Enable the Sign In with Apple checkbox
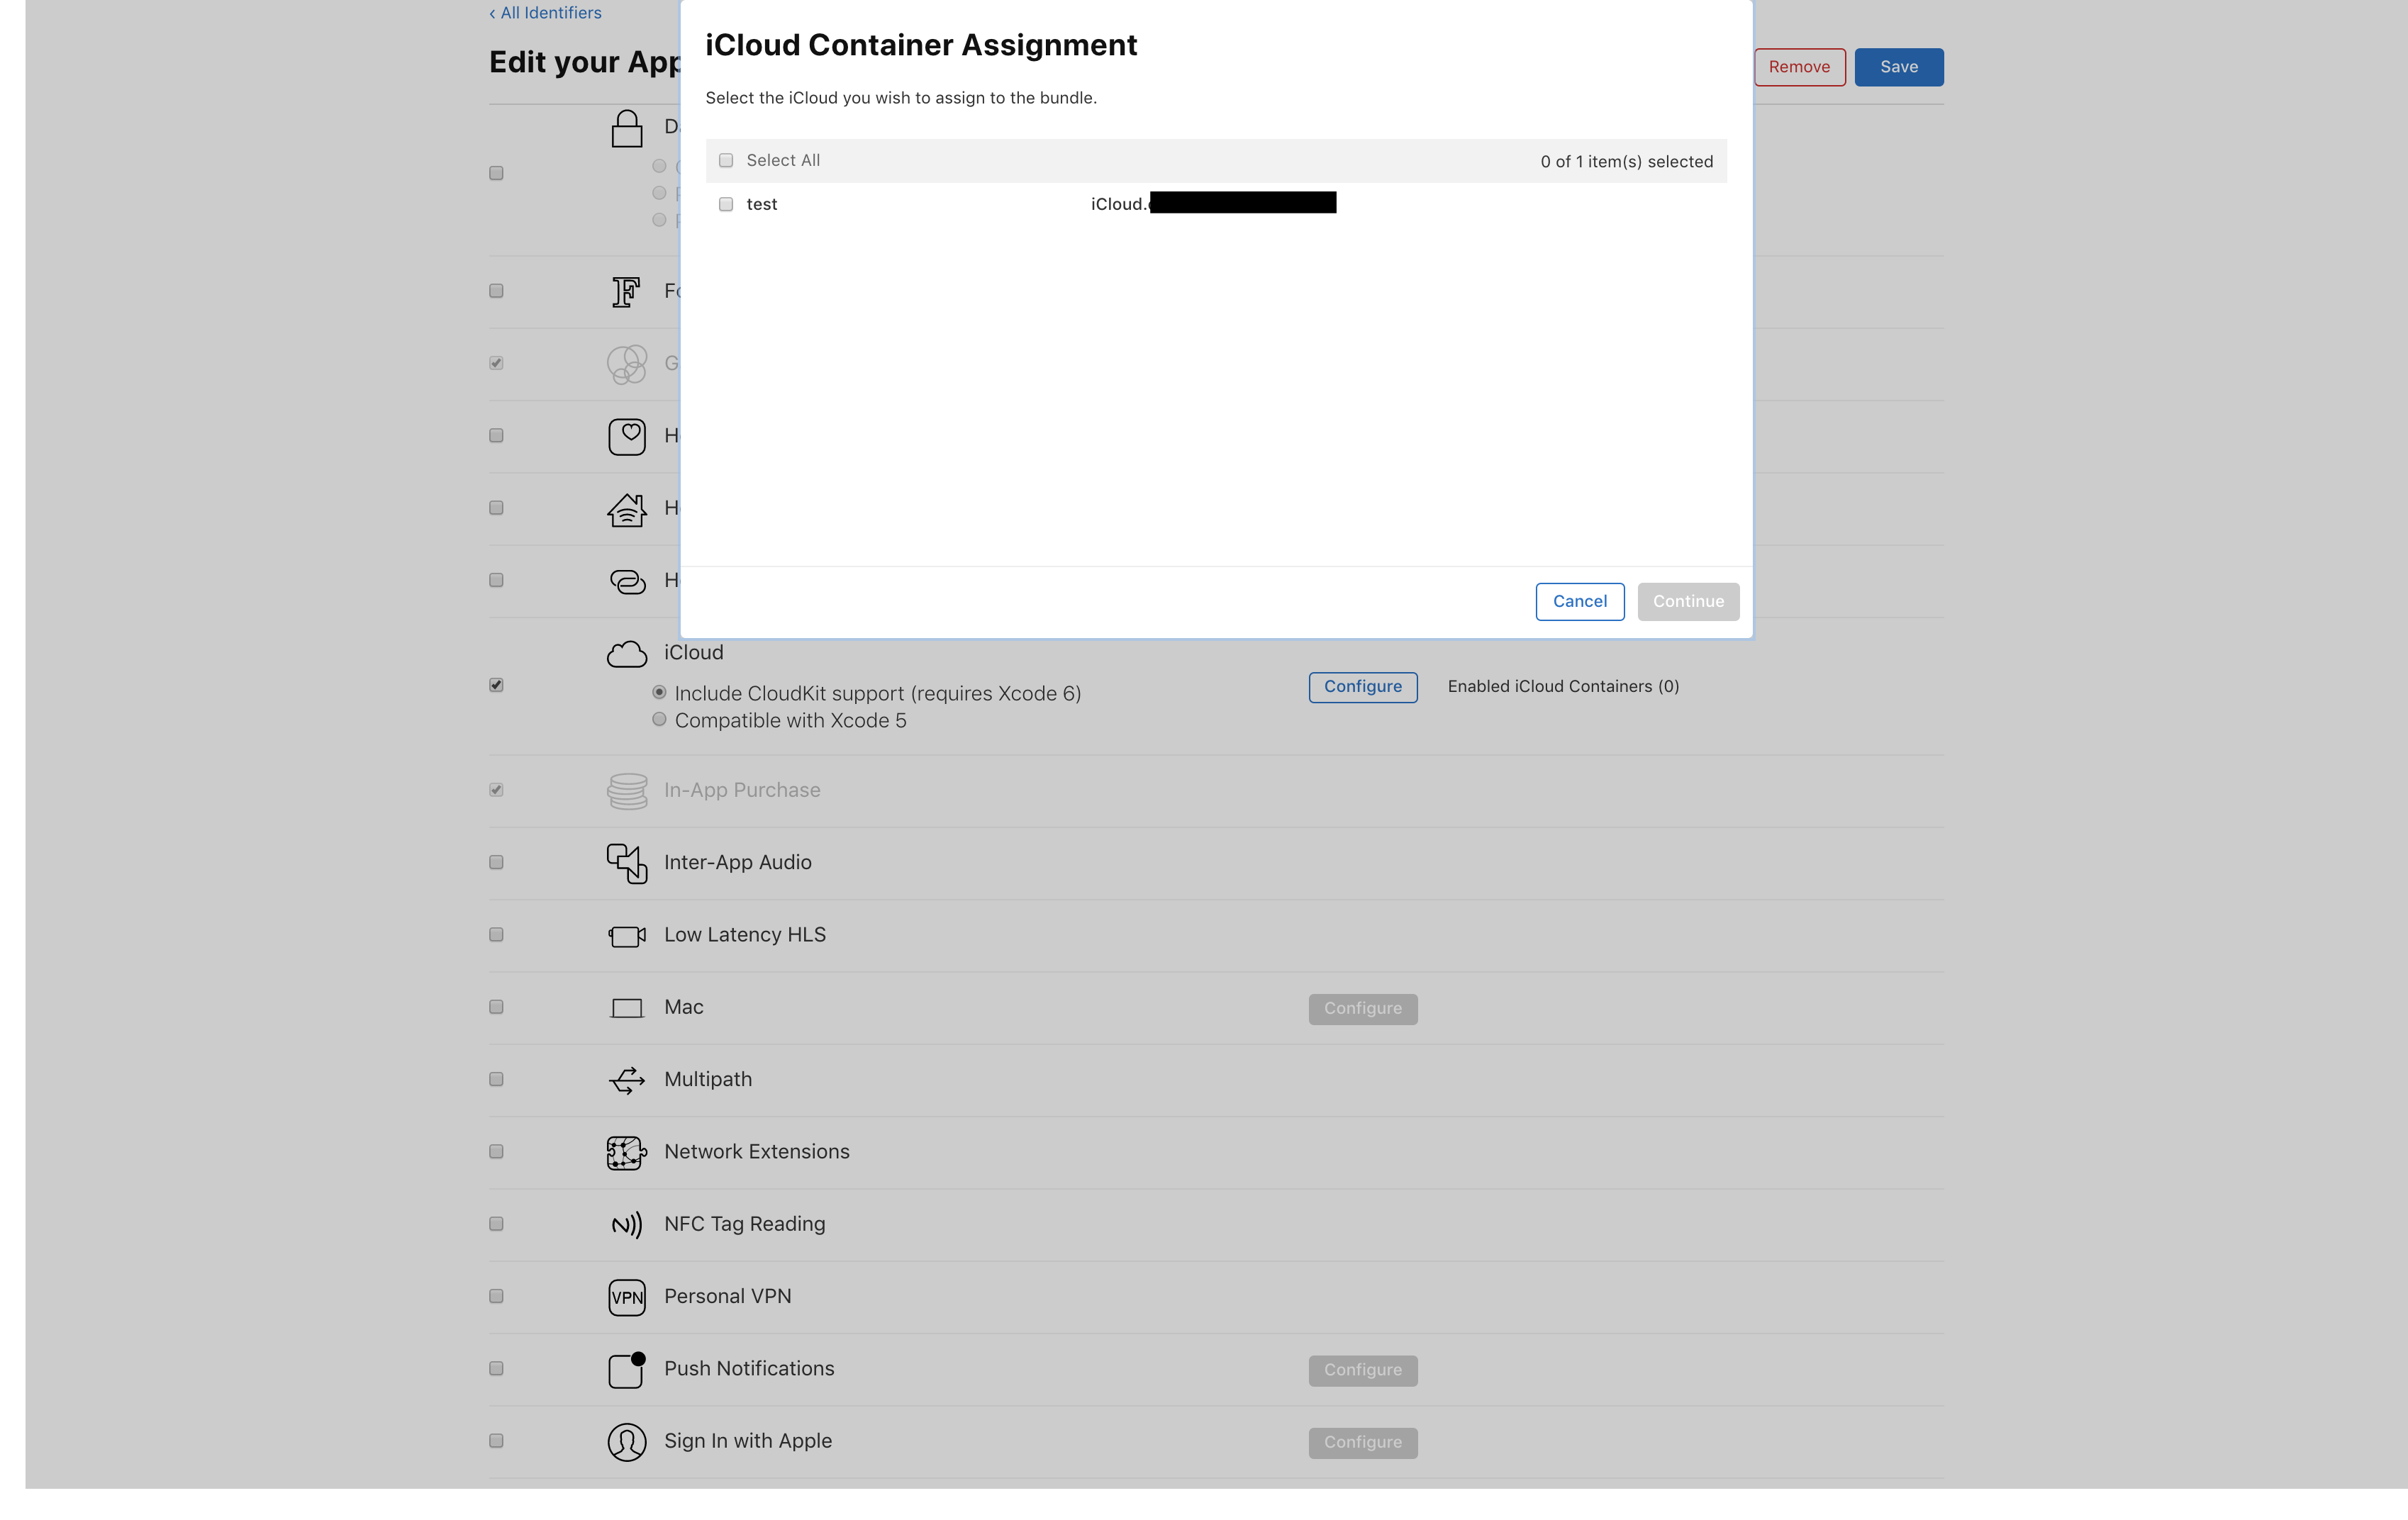 pos(496,1441)
